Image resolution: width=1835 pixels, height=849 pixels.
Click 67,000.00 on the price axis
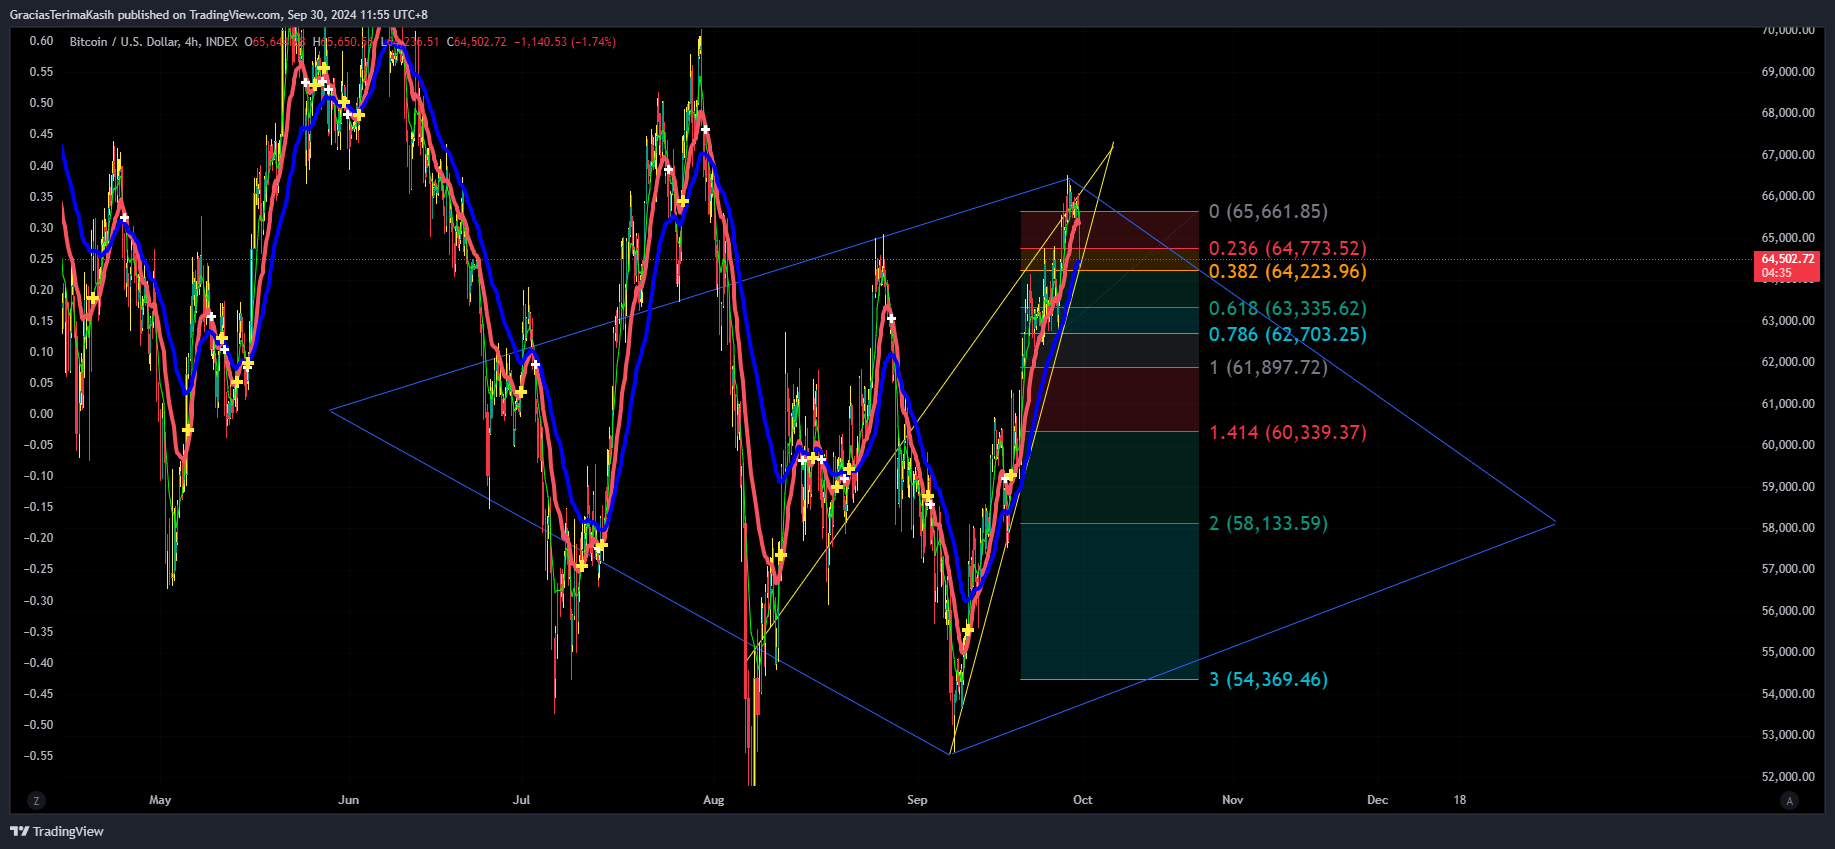click(x=1788, y=155)
